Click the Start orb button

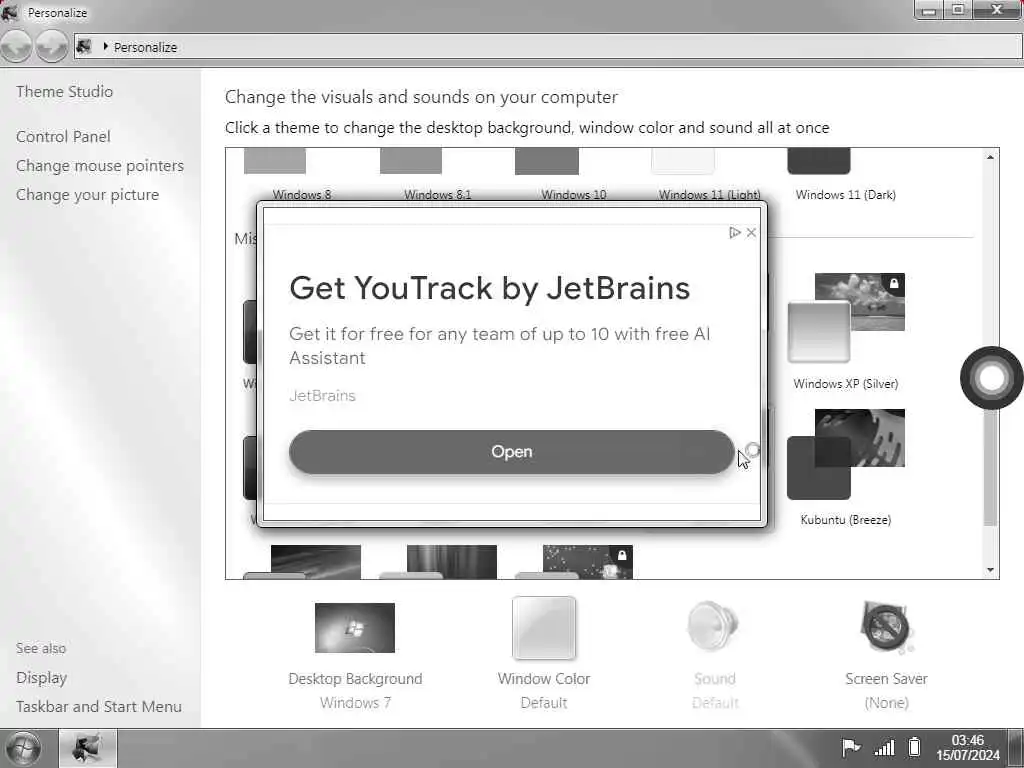point(23,748)
